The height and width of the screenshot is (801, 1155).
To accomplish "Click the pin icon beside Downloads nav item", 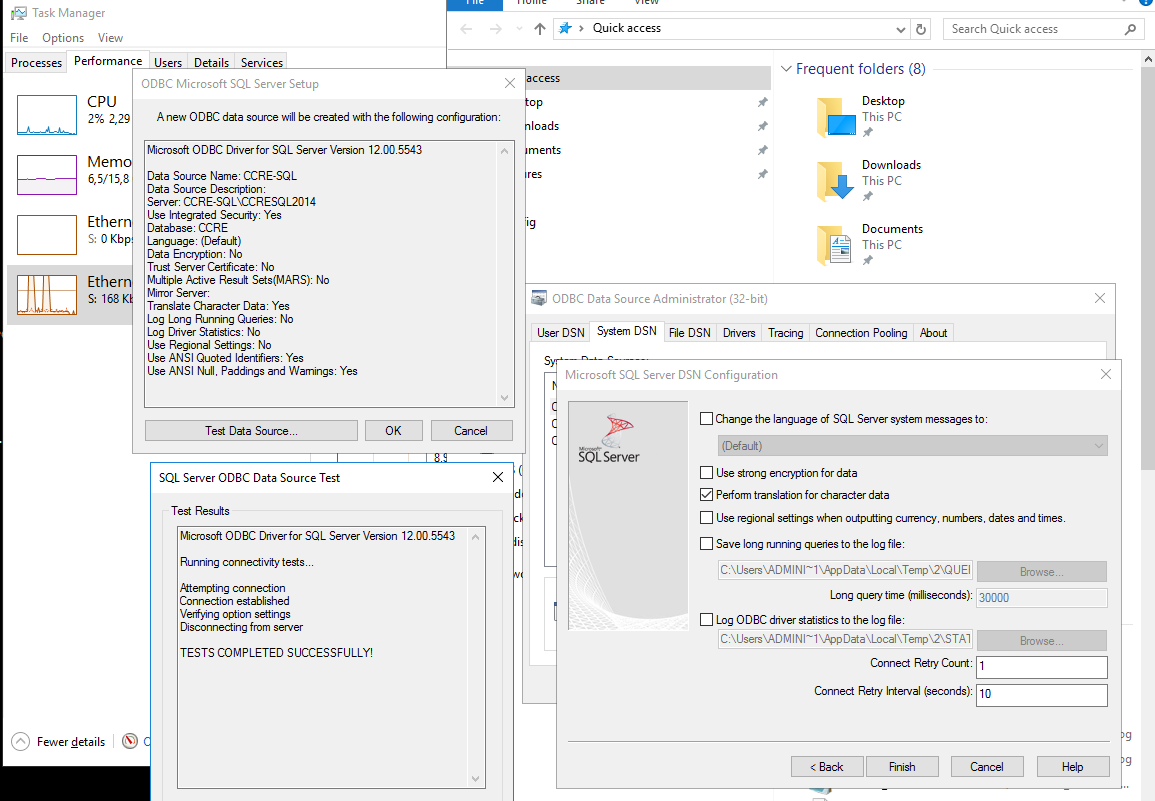I will pyautogui.click(x=762, y=126).
